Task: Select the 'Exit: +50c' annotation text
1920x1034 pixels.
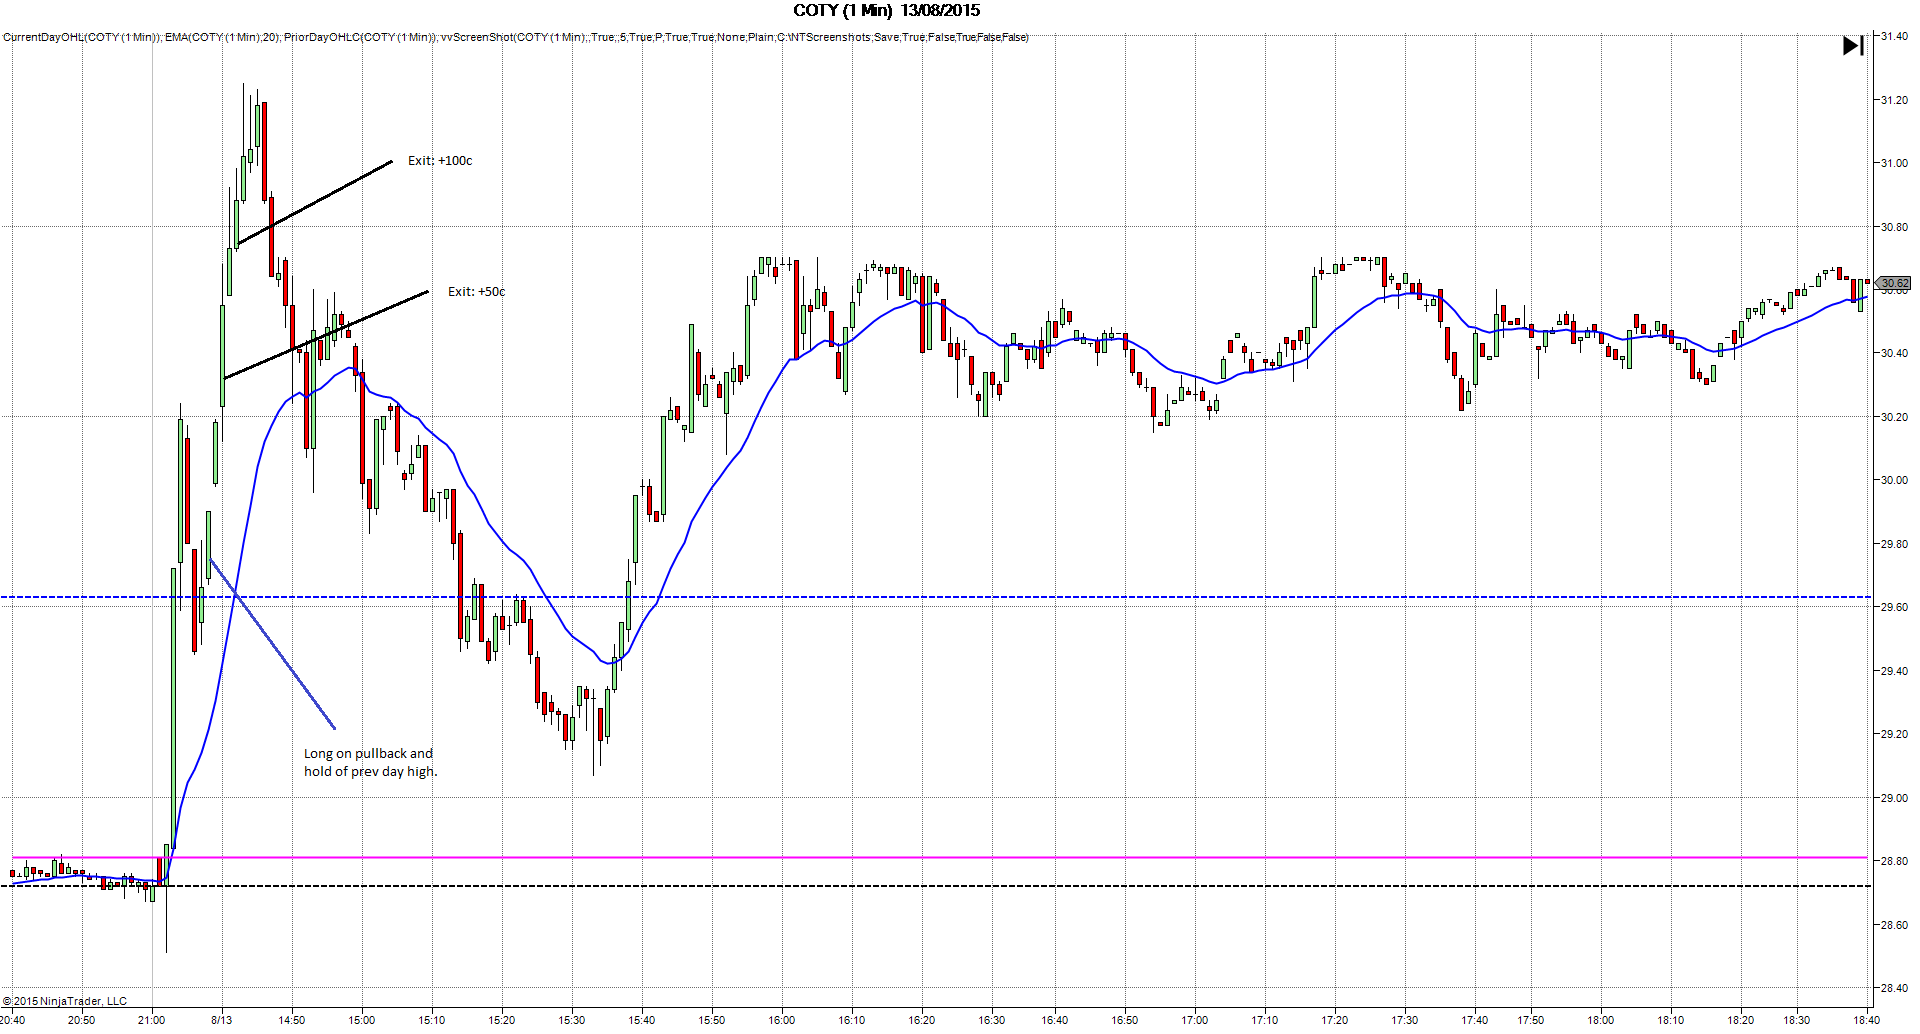Action: tap(476, 292)
